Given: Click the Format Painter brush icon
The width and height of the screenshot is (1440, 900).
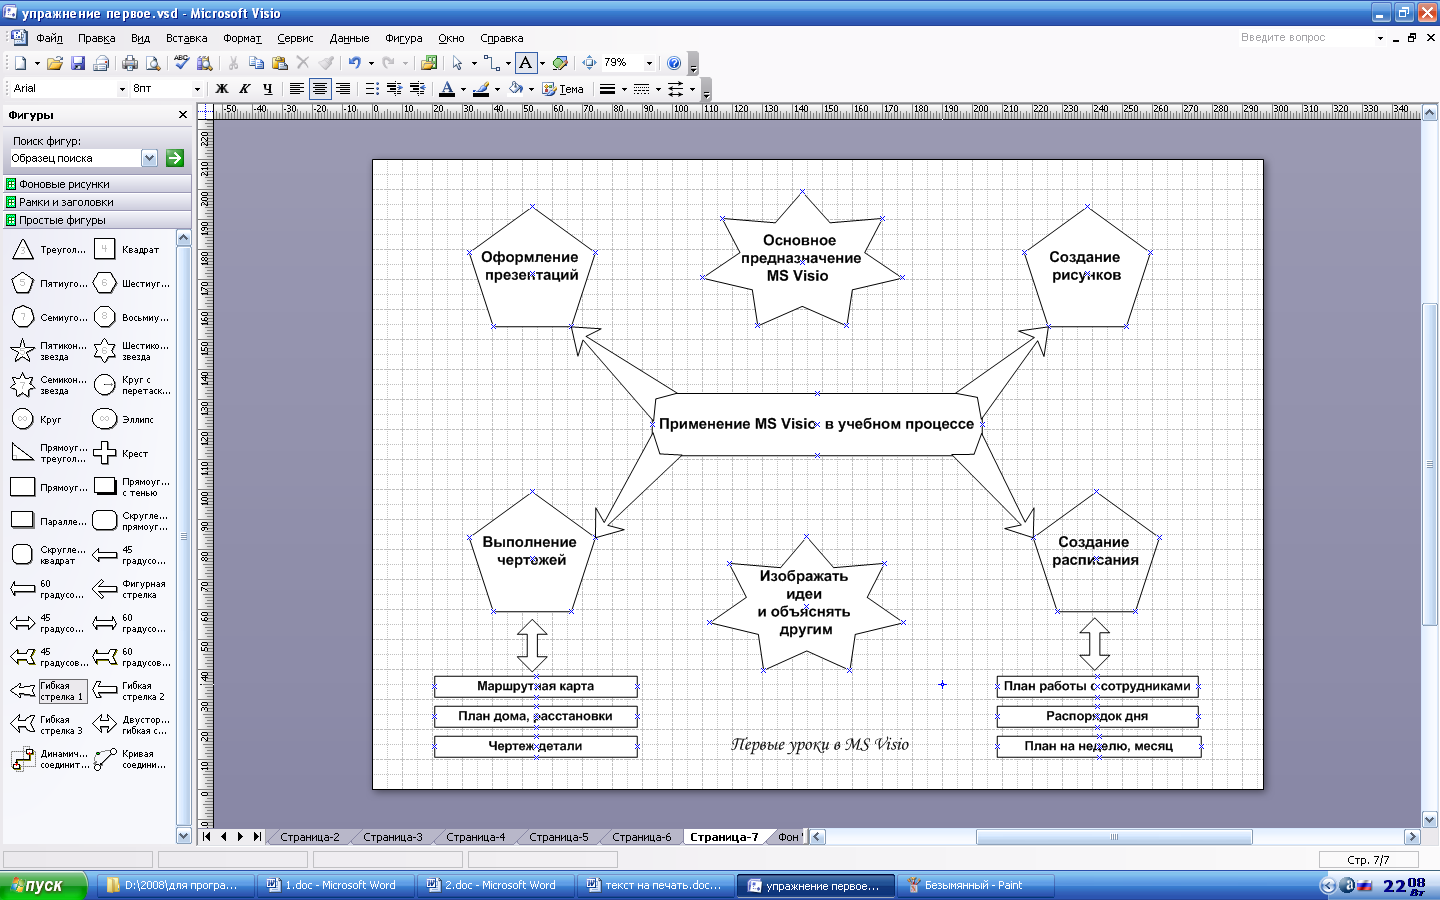Looking at the screenshot, I should 326,63.
